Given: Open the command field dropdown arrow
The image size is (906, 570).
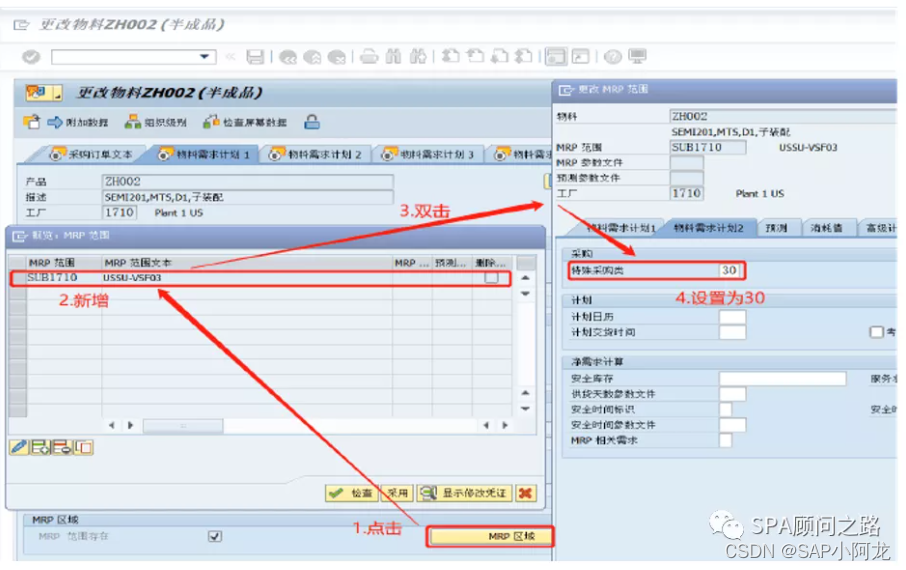Looking at the screenshot, I should pos(204,57).
